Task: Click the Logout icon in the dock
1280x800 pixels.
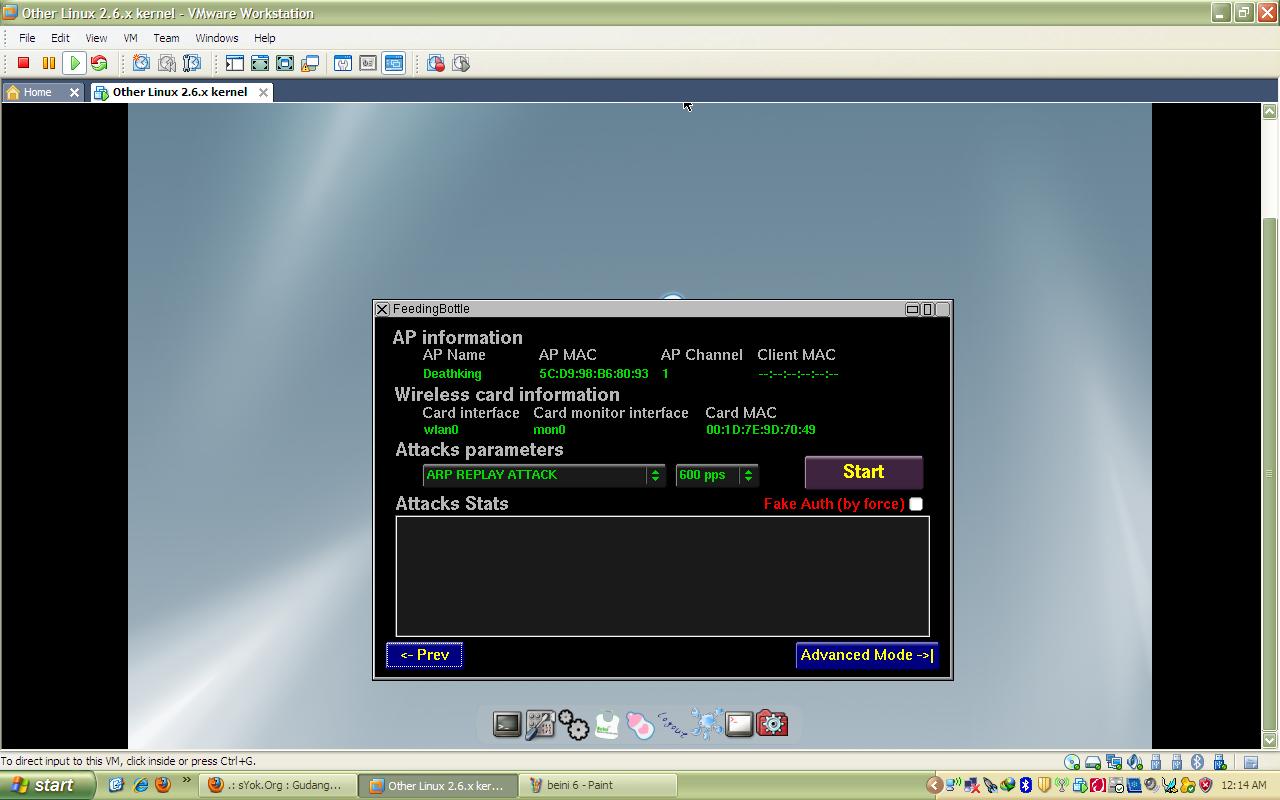Action: point(673,724)
